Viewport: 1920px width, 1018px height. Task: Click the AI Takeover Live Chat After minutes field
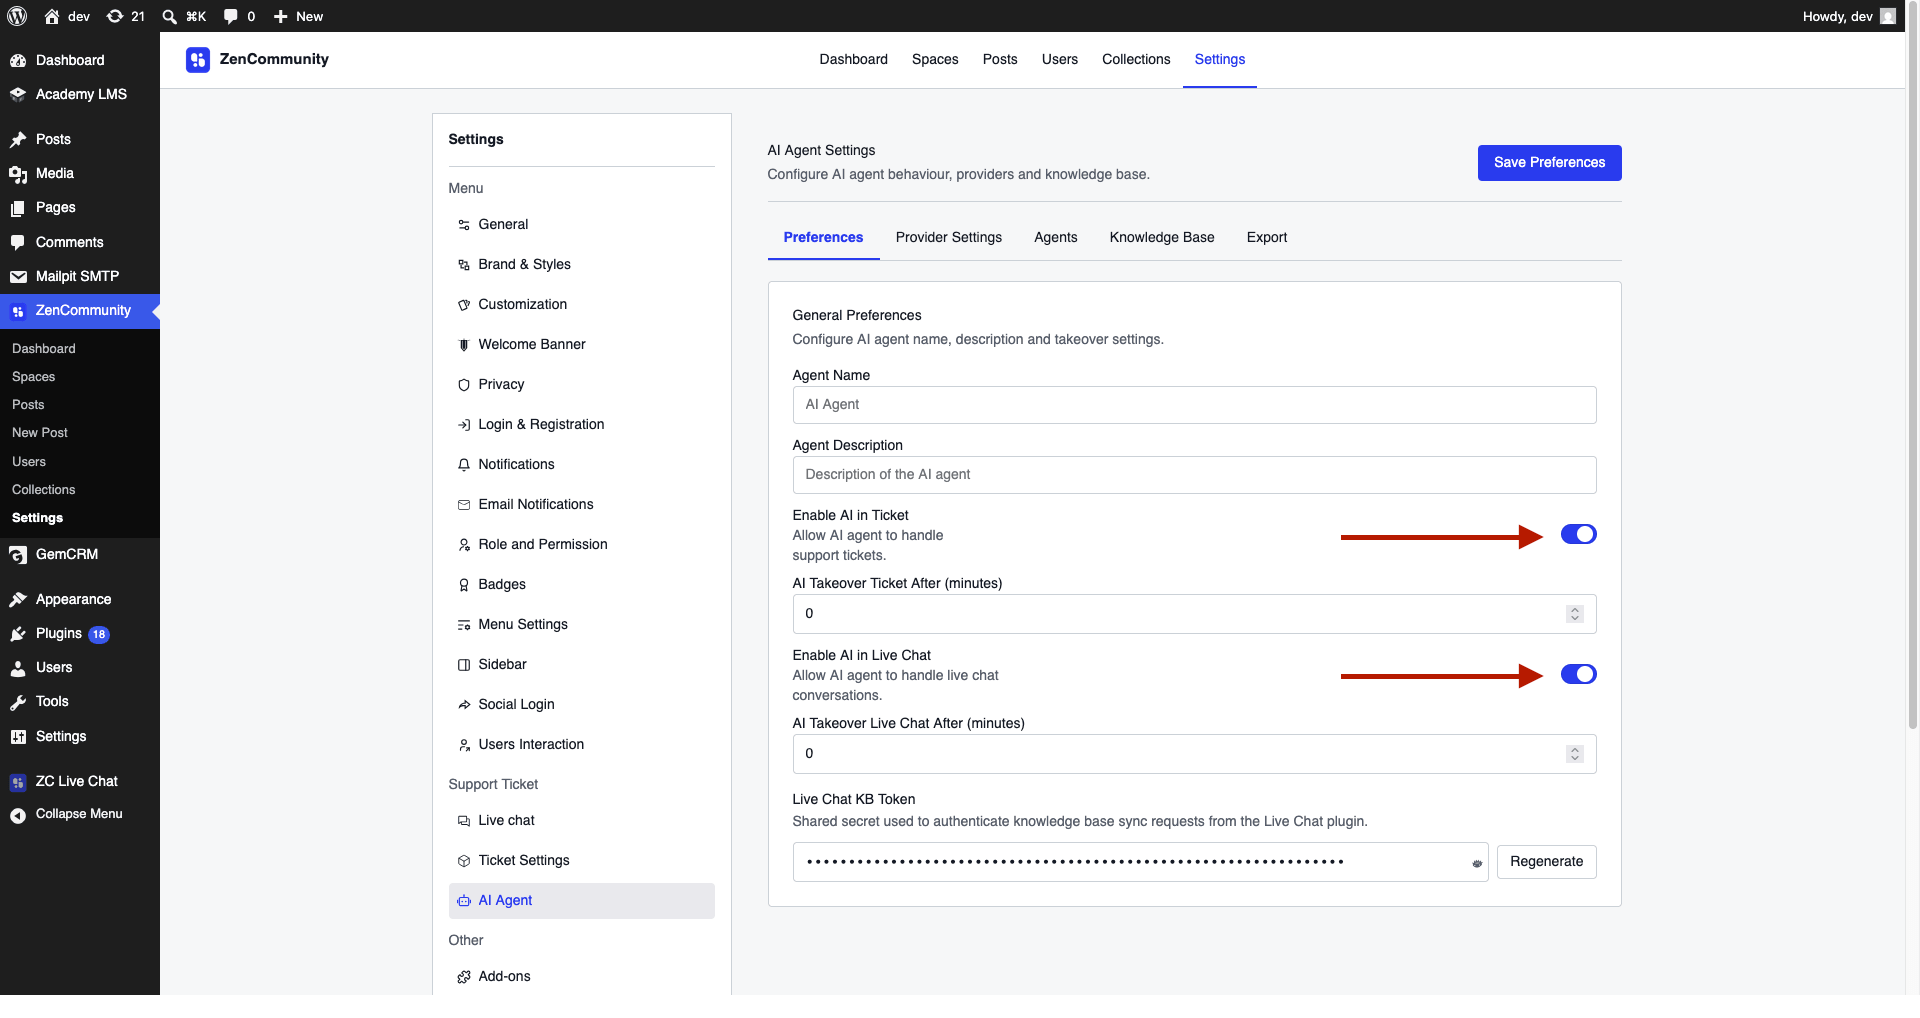(1194, 754)
